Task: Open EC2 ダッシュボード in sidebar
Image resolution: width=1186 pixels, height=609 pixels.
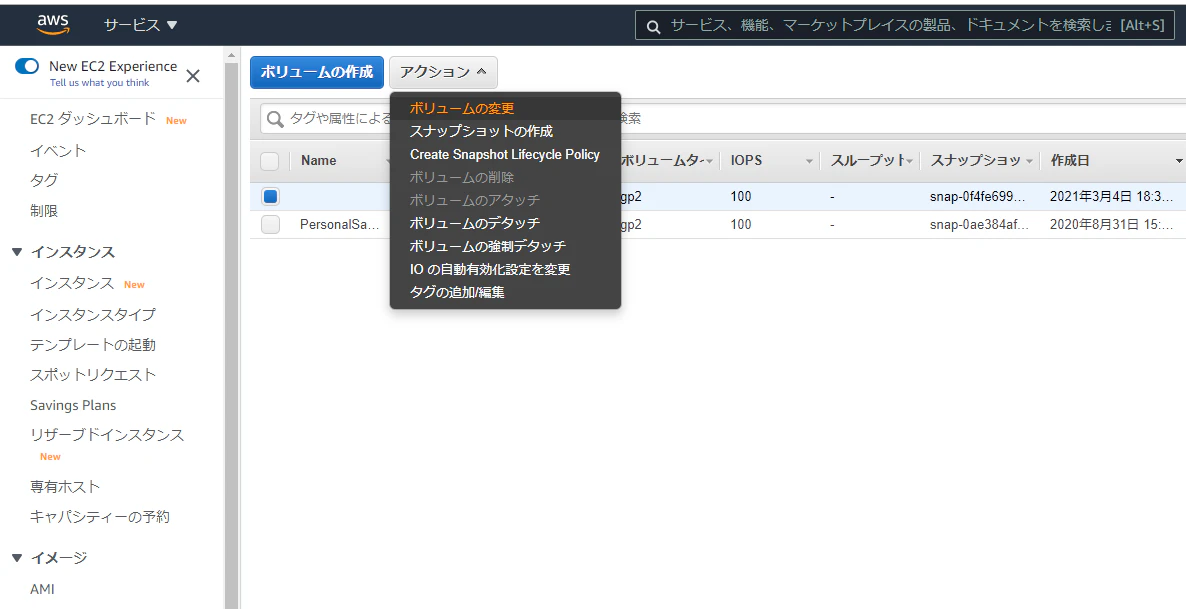Action: (93, 119)
